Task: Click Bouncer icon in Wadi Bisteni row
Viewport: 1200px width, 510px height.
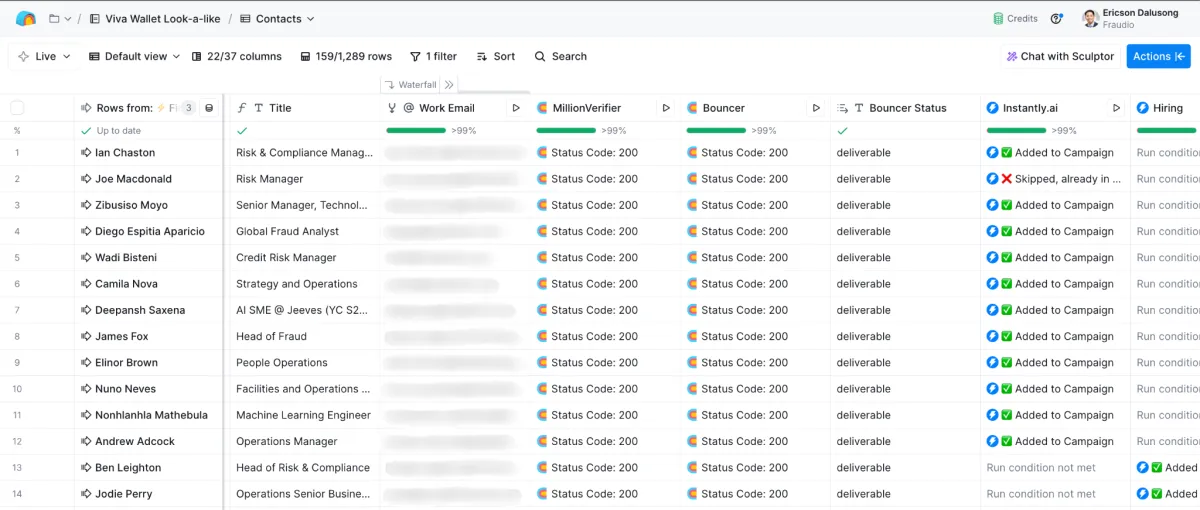Action: pos(692,258)
